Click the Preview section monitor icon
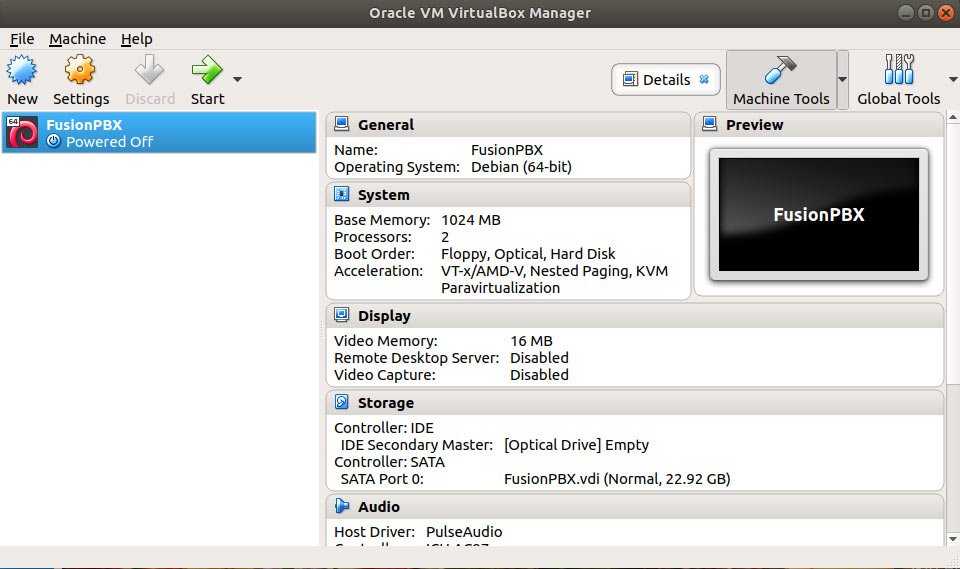Viewport: 960px width, 569px height. click(710, 124)
